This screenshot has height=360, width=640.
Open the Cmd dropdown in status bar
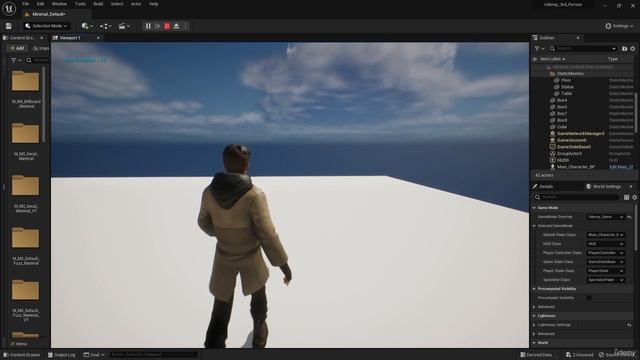coord(94,355)
